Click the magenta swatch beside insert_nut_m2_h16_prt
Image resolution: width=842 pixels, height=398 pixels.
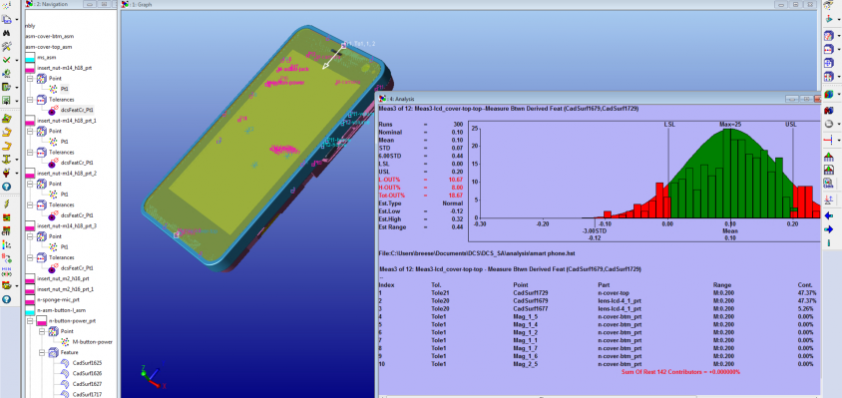point(30,279)
